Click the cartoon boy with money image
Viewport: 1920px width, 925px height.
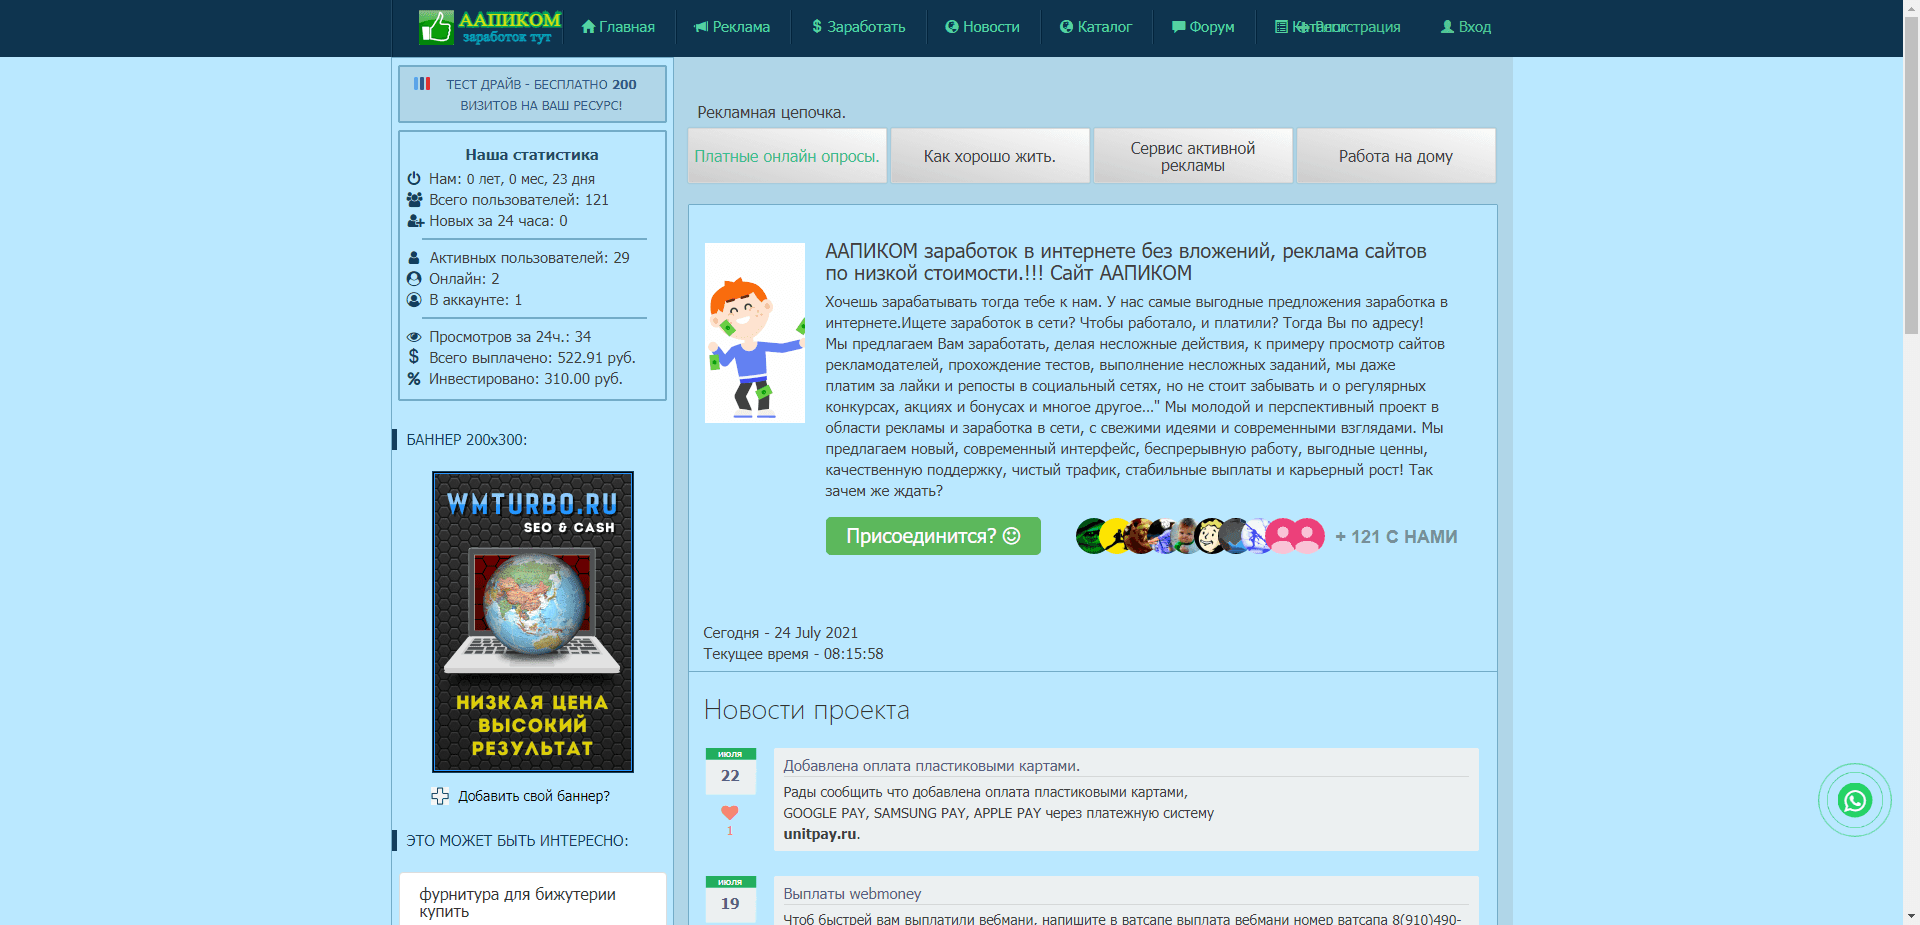click(x=755, y=333)
